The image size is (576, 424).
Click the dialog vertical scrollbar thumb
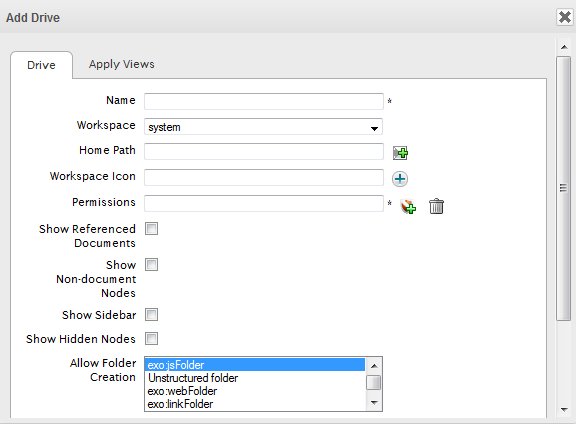click(564, 188)
